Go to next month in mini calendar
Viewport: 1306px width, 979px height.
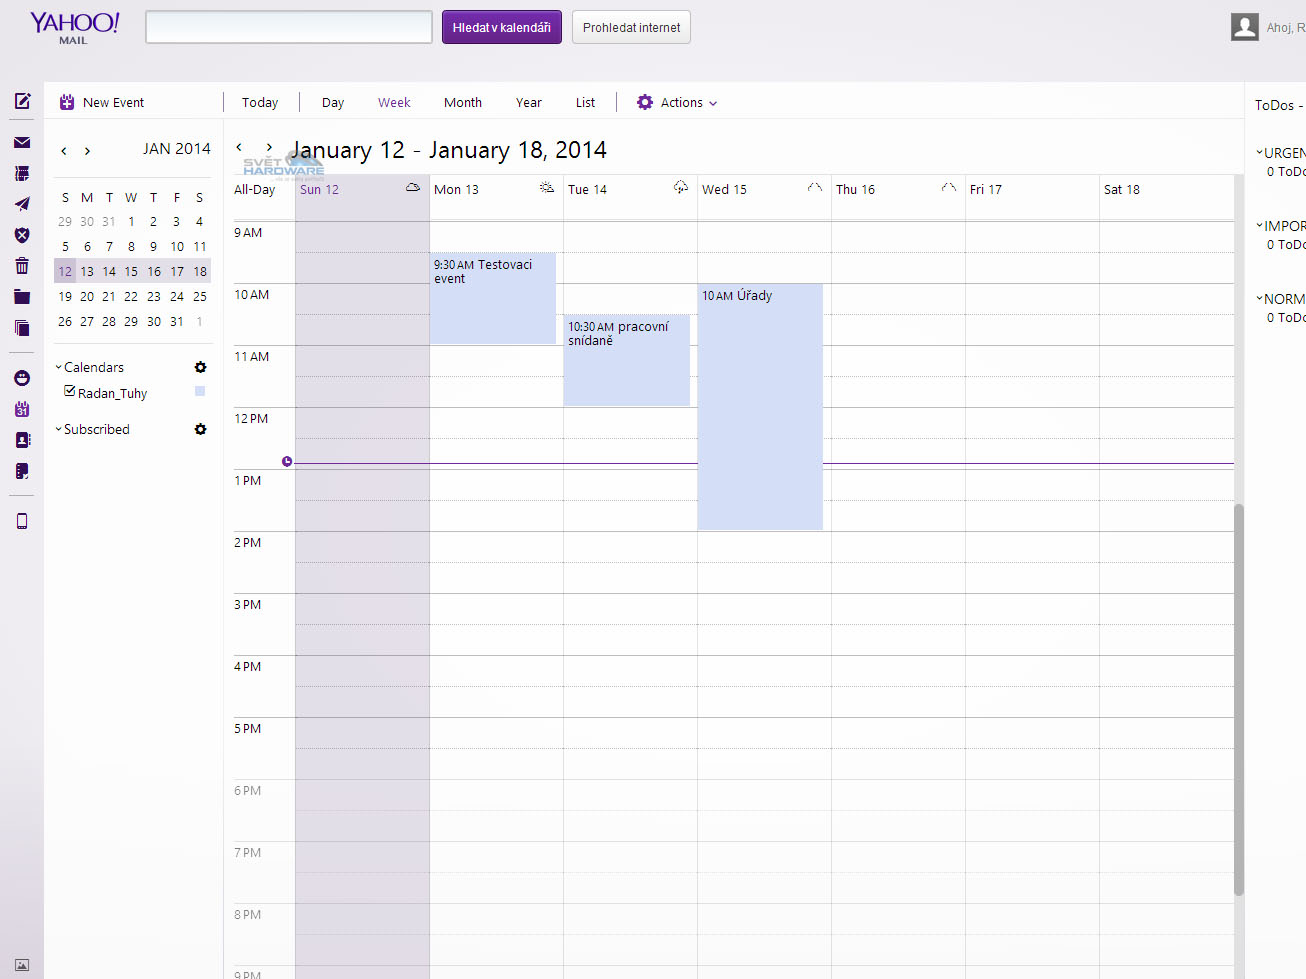(88, 151)
